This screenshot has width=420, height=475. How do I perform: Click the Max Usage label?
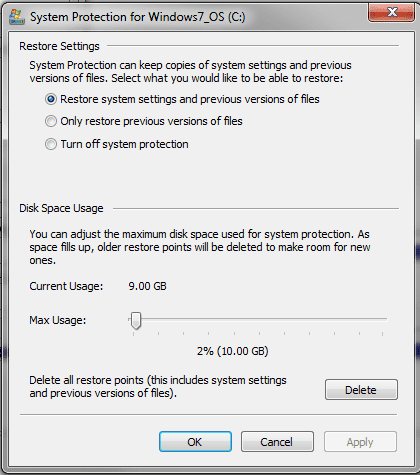(x=58, y=320)
